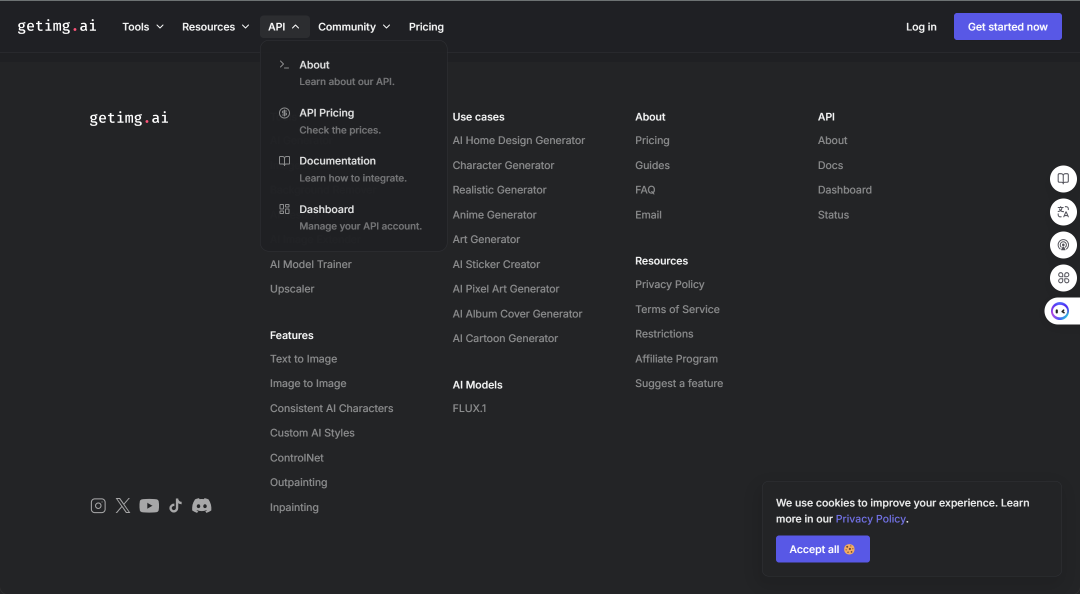Open Guides footer link
This screenshot has width=1080, height=594.
[652, 165]
